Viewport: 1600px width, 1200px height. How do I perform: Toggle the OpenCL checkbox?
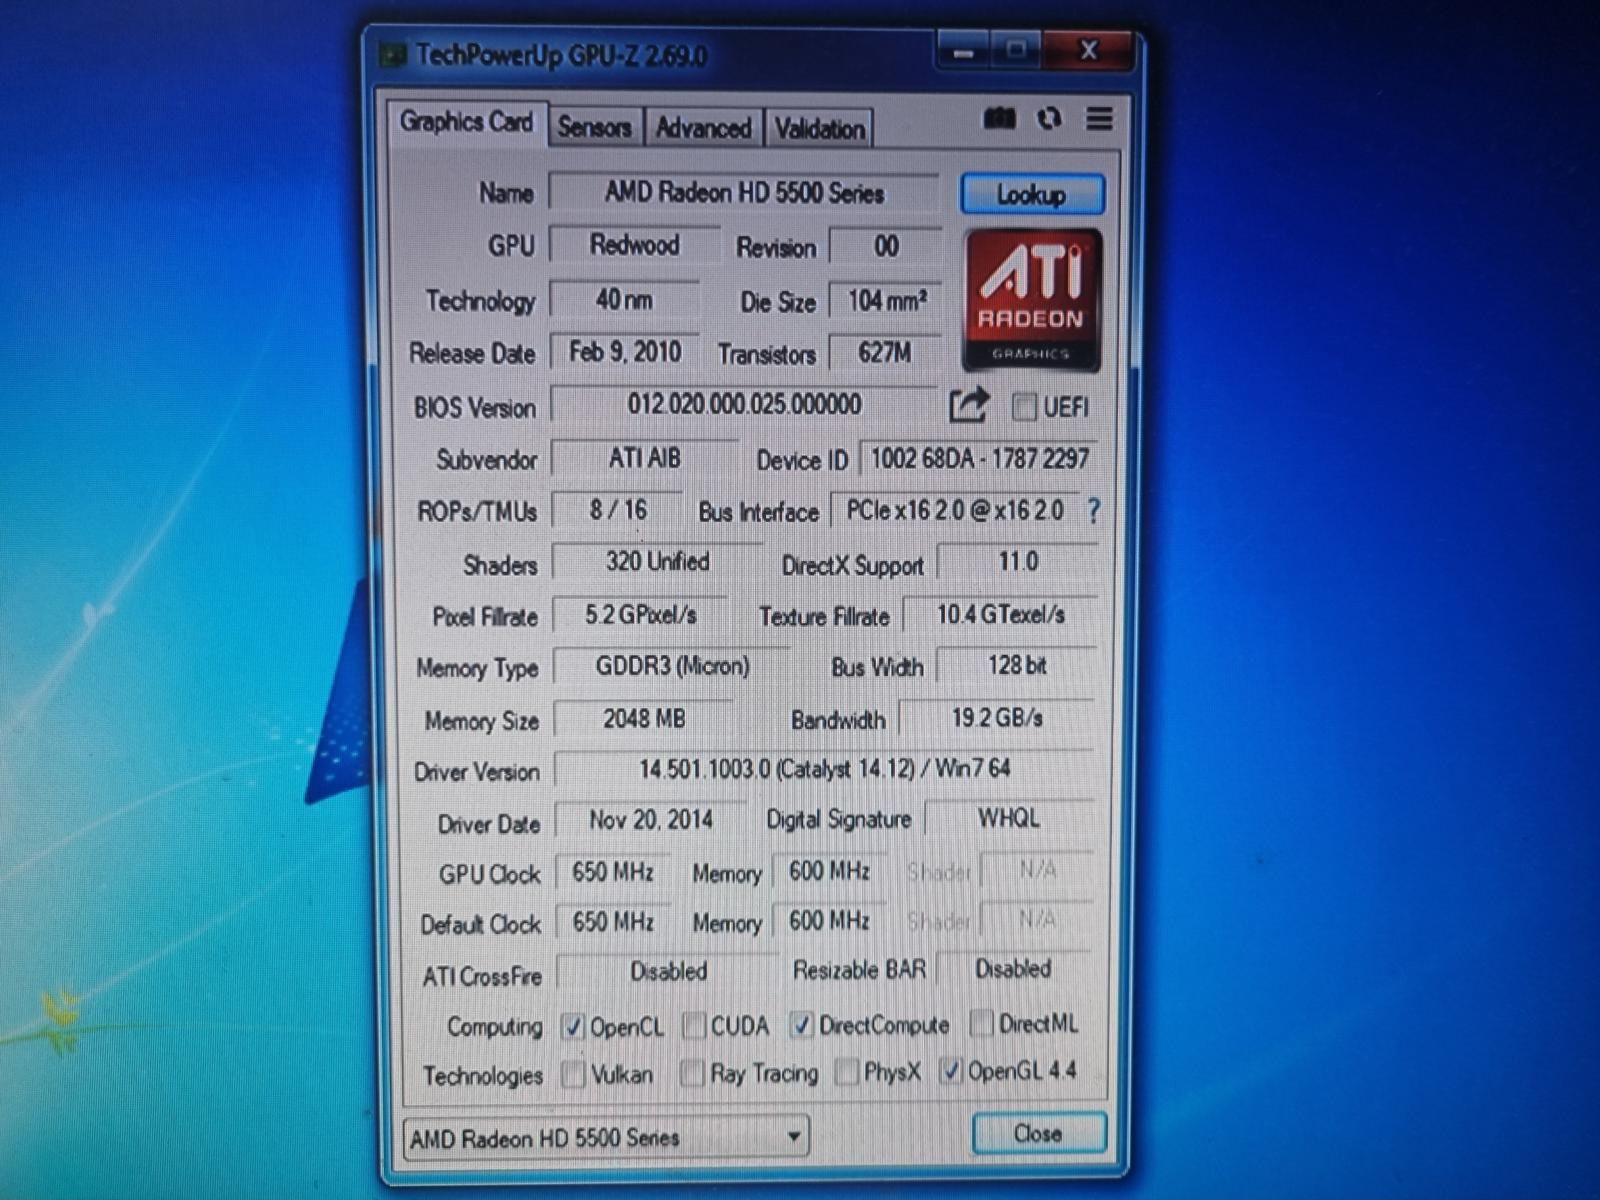(x=572, y=1026)
